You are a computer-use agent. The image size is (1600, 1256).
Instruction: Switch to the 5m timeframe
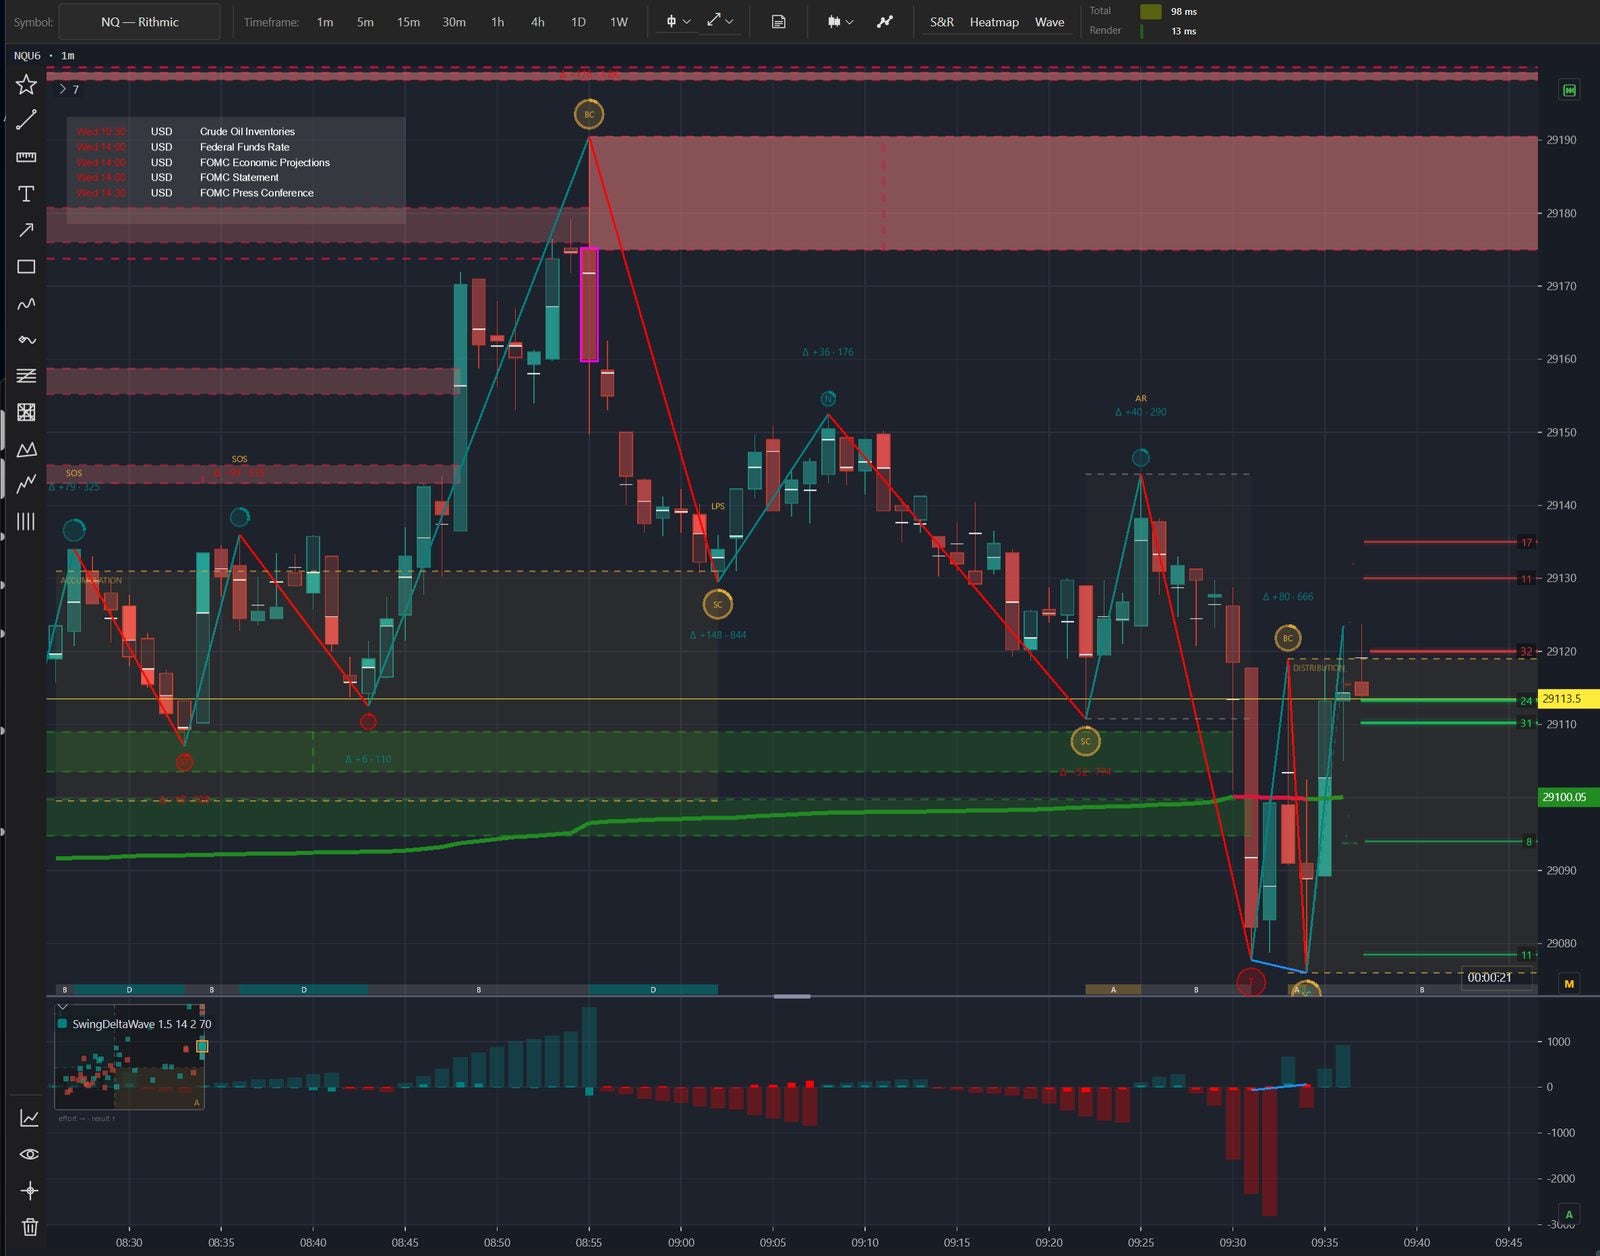[365, 22]
